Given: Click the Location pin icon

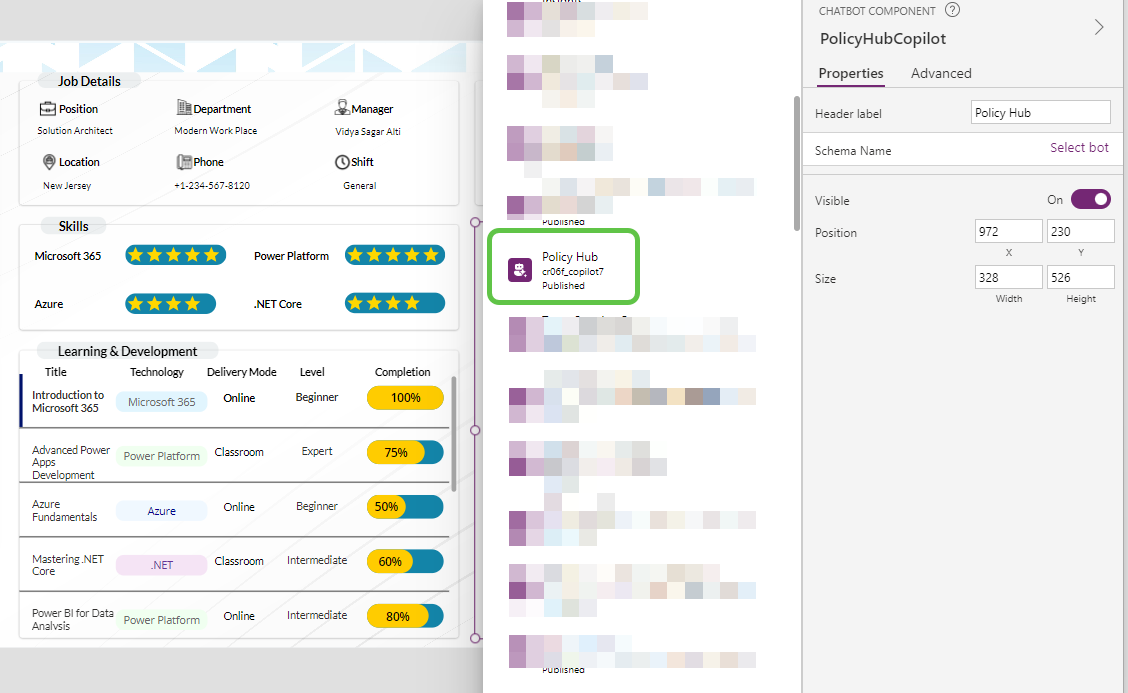Looking at the screenshot, I should (49, 162).
